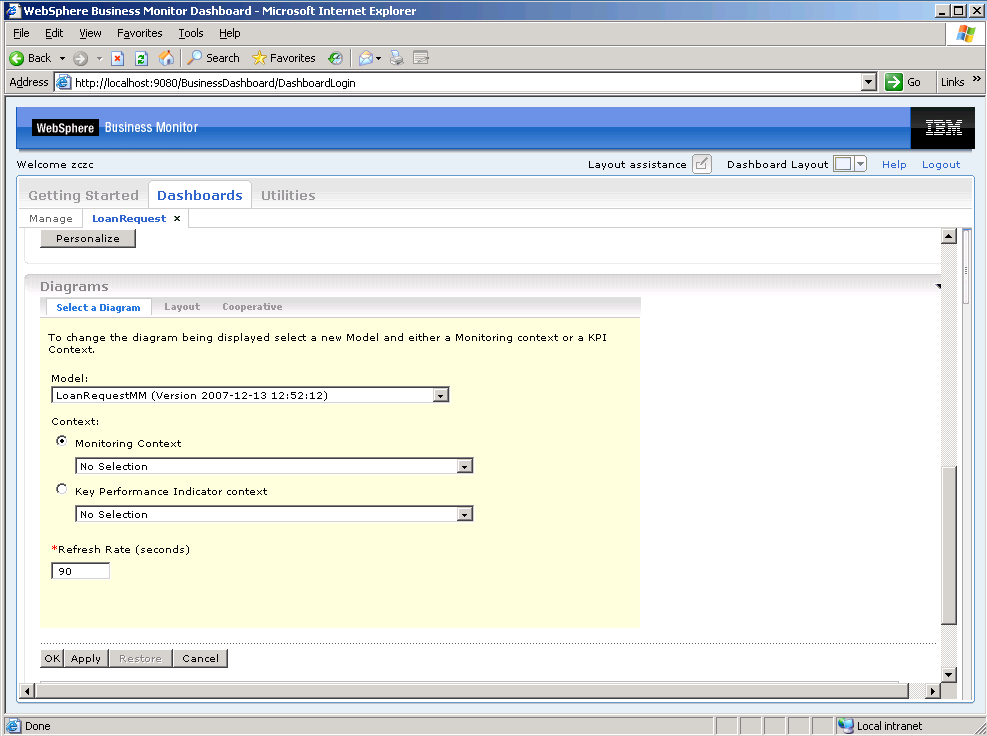
Task: Click the page icon in address bar
Action: (63, 82)
